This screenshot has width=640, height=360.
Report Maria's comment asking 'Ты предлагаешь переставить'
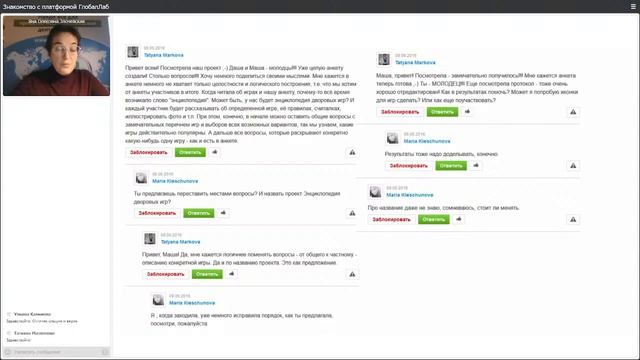click(x=352, y=213)
